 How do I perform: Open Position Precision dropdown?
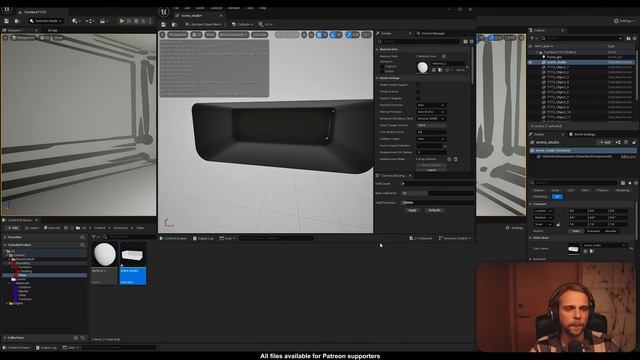coord(431,105)
